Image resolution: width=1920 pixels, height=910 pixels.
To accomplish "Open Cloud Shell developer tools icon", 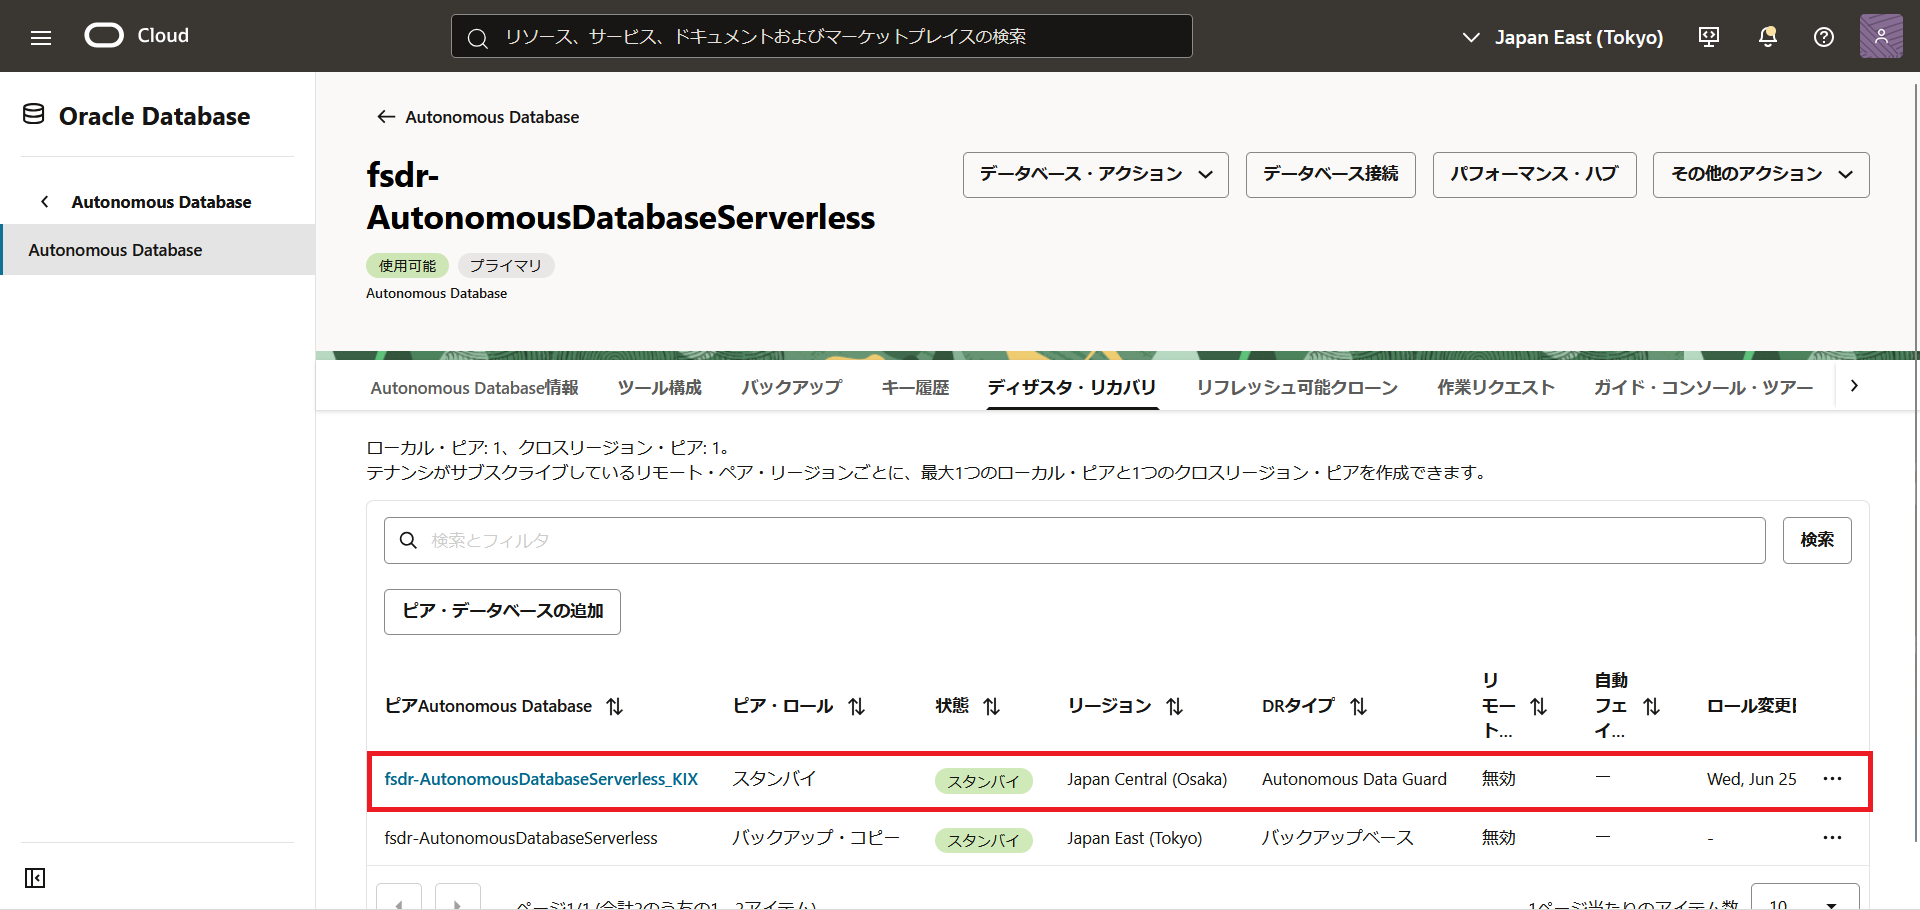I will [x=1709, y=37].
